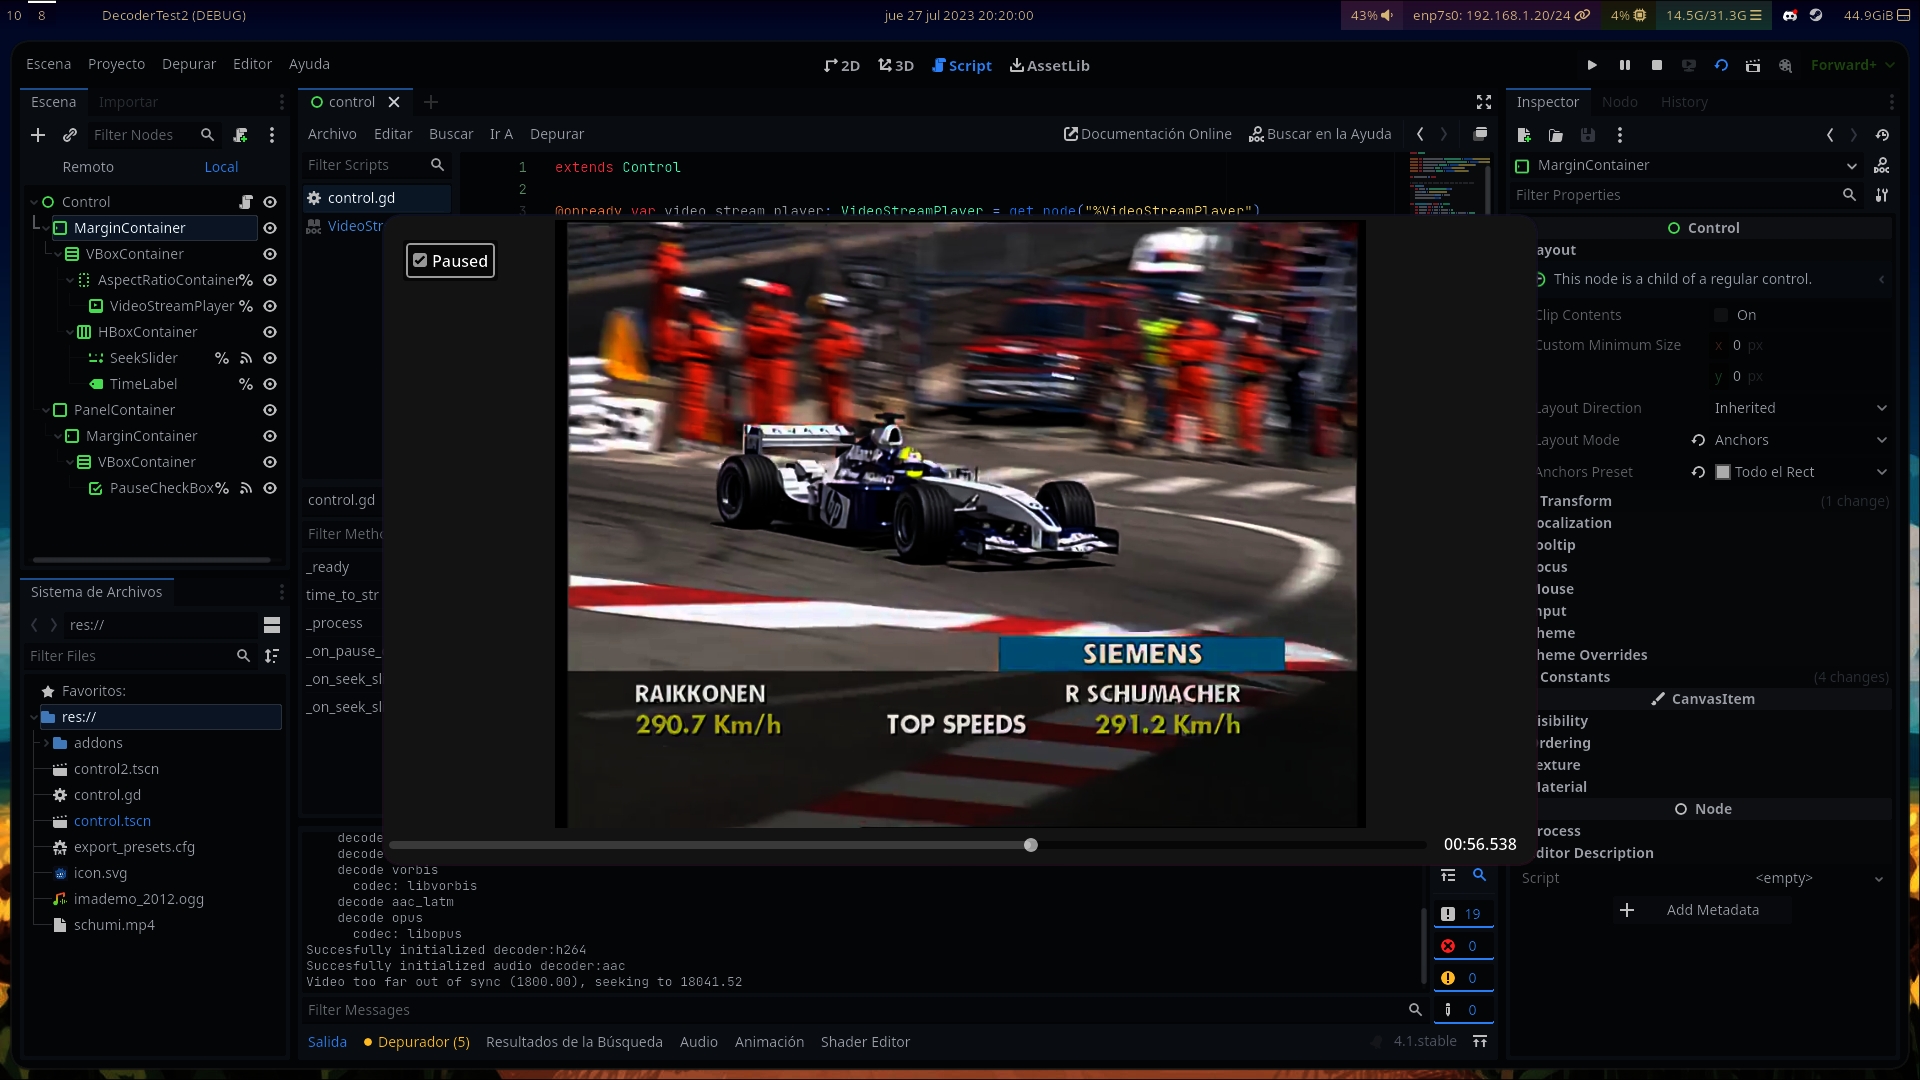Click the signal icon beside SeekSlider
This screenshot has width=1920, height=1080.
(x=246, y=358)
